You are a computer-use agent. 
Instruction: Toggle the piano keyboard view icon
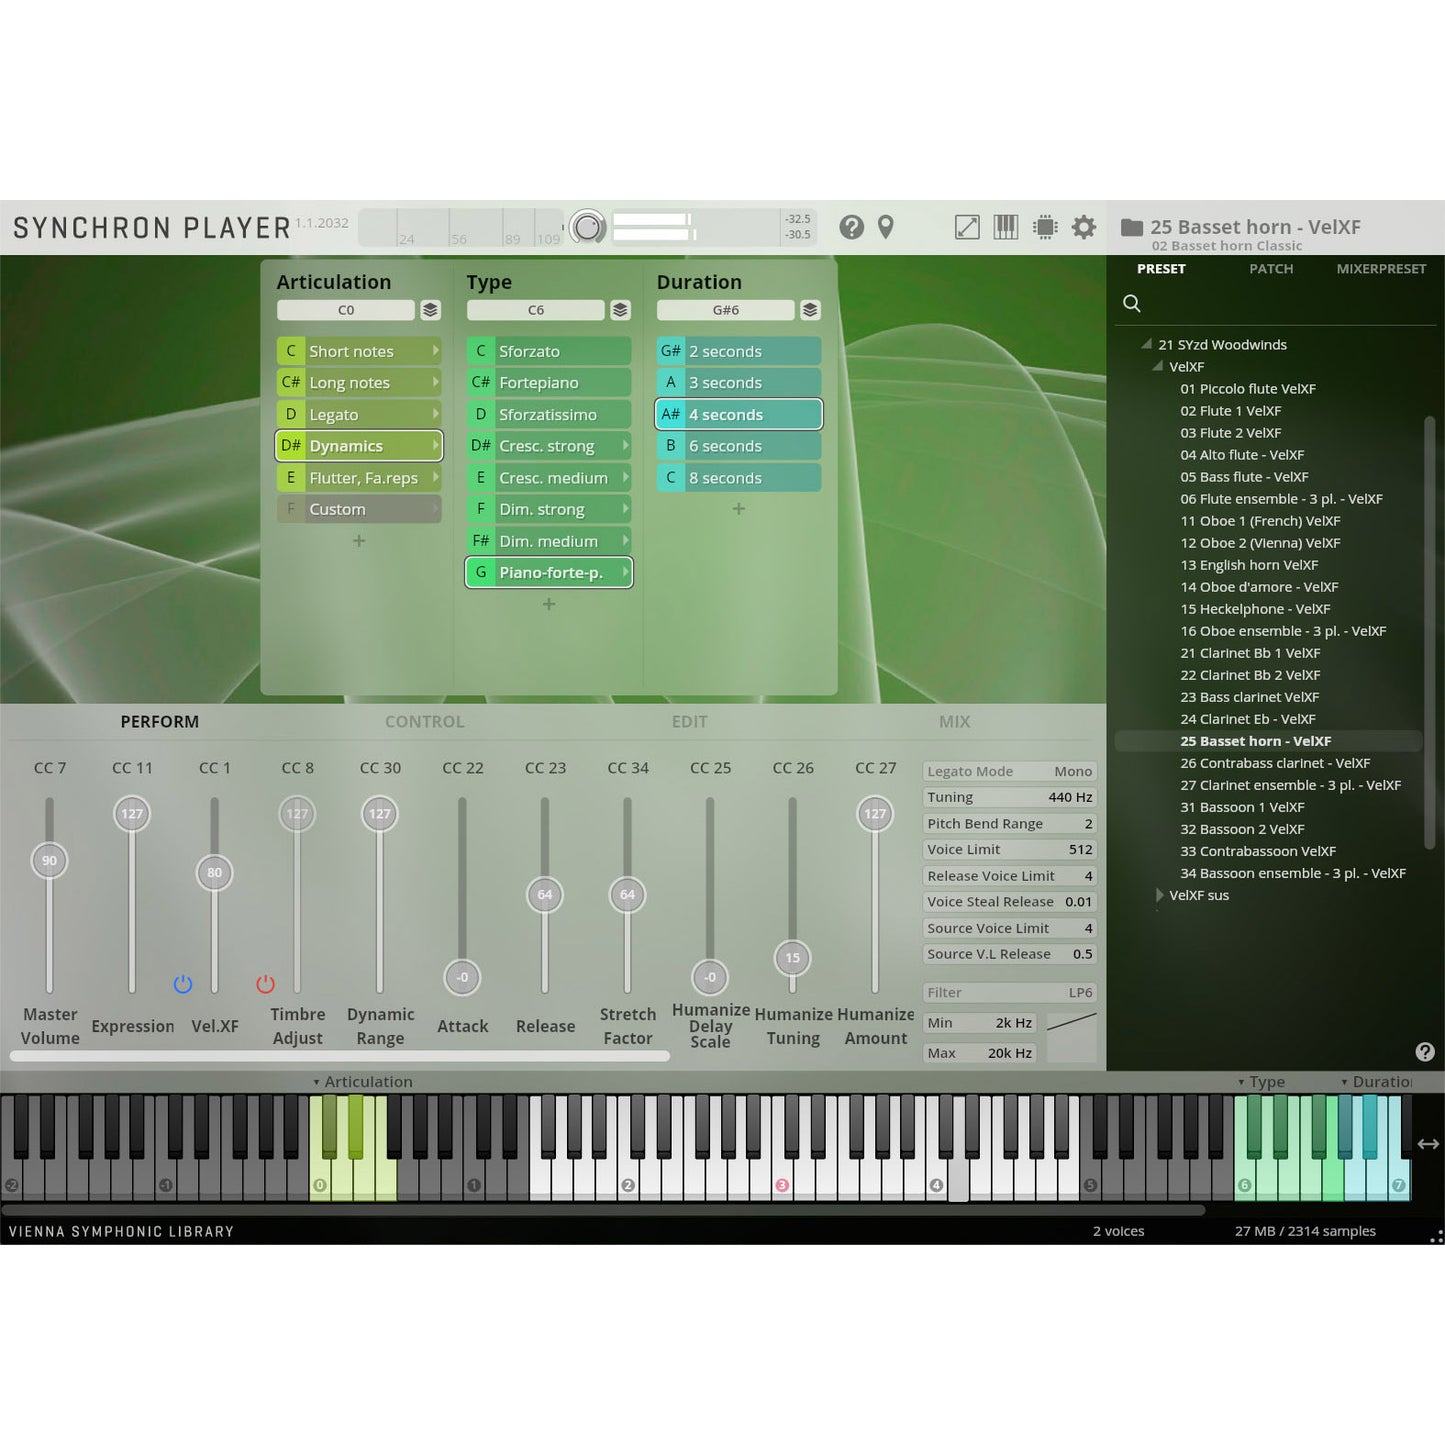point(1005,228)
